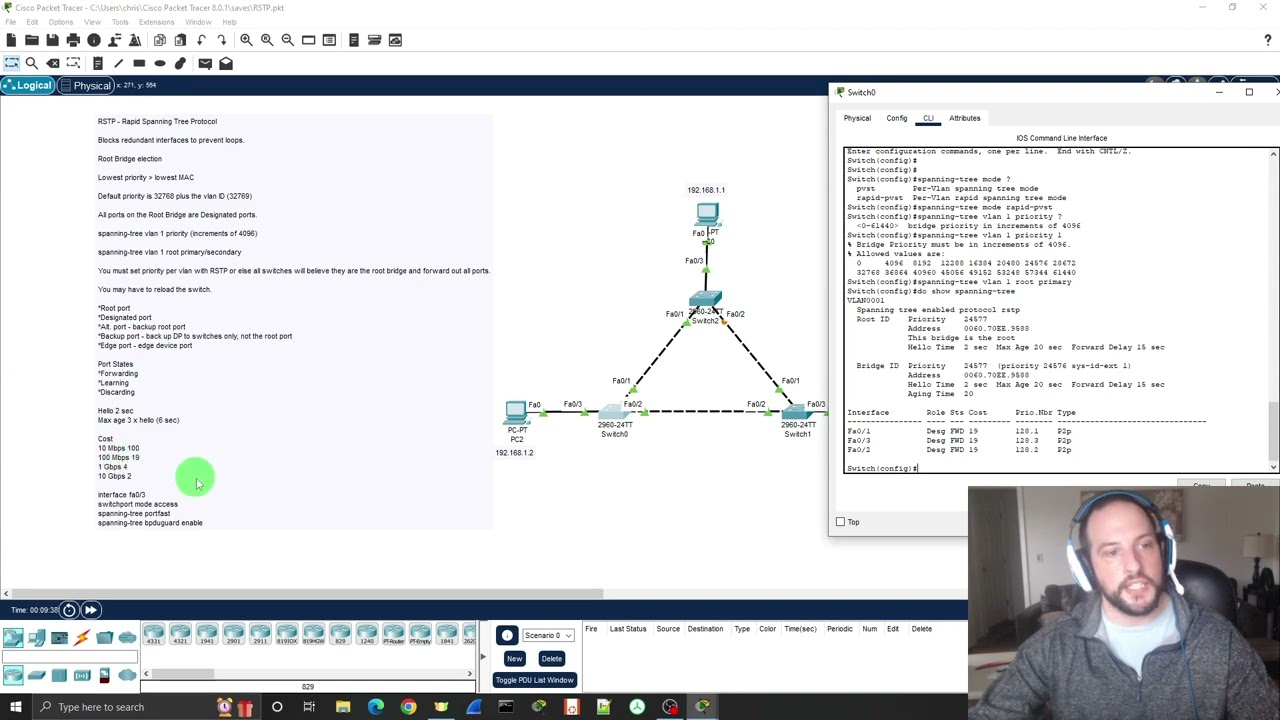Click the Zoom Out magnifier icon
The width and height of the screenshot is (1280, 720).
[287, 40]
